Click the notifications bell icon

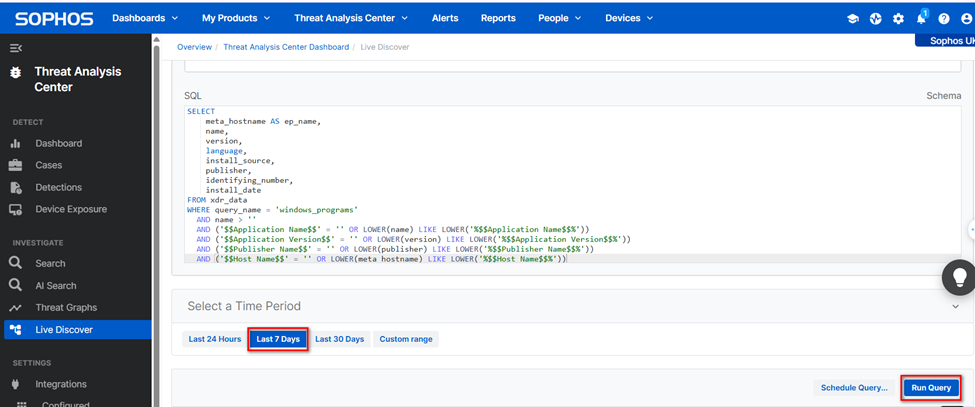pyautogui.click(x=921, y=19)
